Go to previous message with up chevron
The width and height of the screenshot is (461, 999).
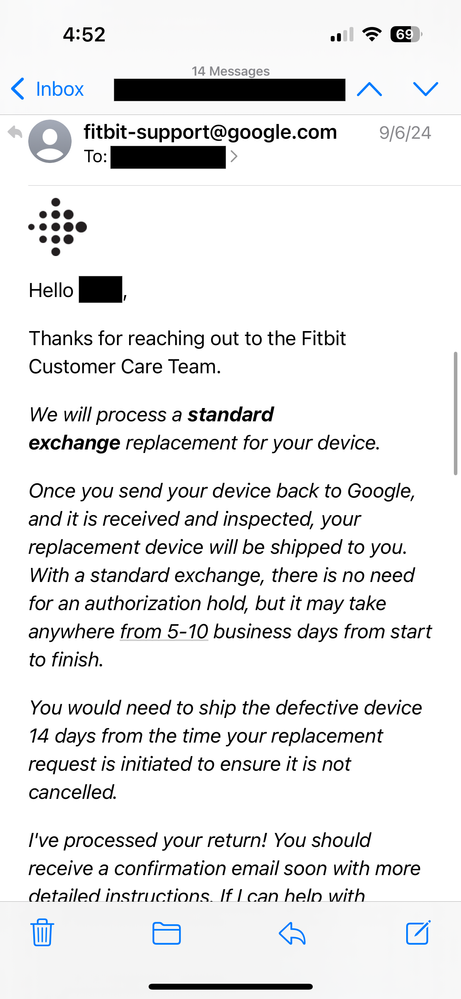pos(369,89)
